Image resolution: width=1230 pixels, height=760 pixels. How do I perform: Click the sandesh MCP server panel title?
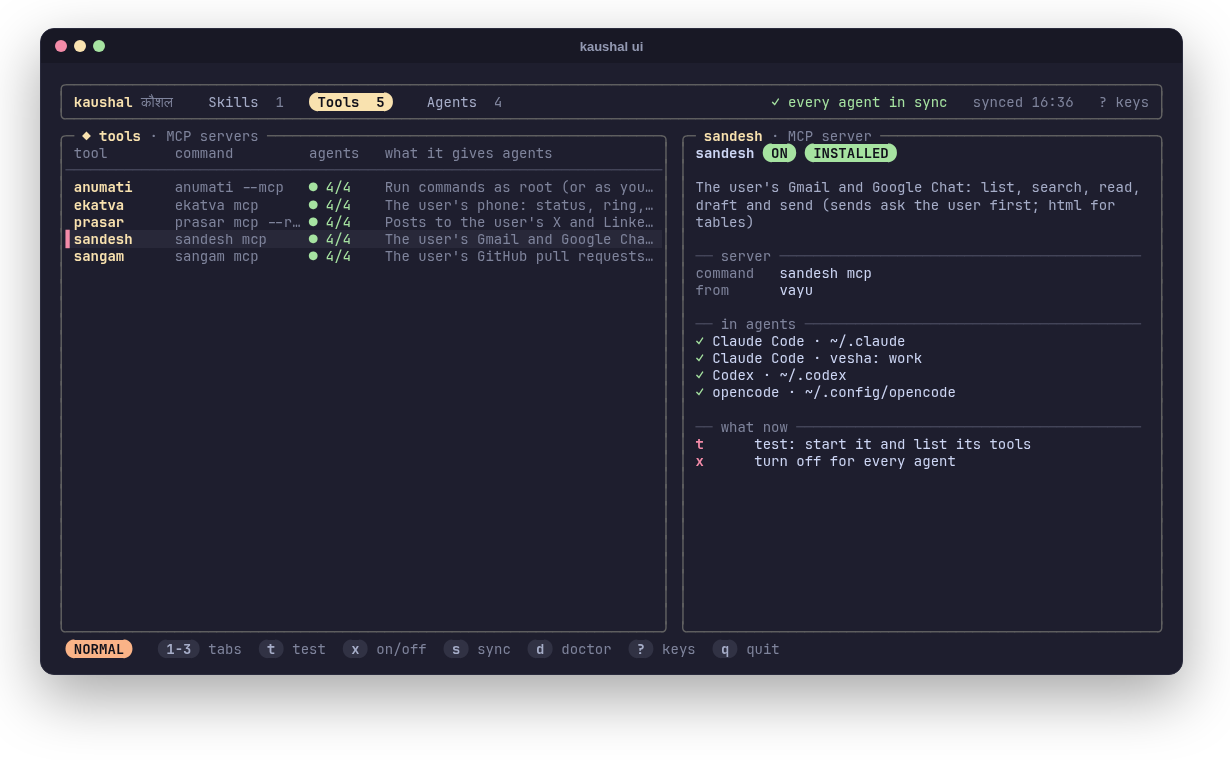pyautogui.click(x=787, y=136)
